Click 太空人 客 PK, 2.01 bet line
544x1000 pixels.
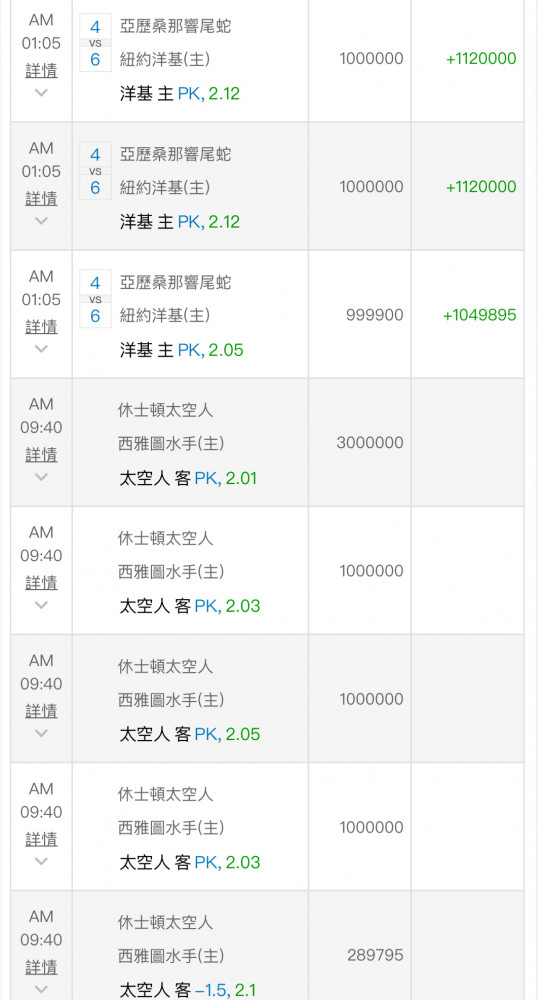[x=188, y=478]
